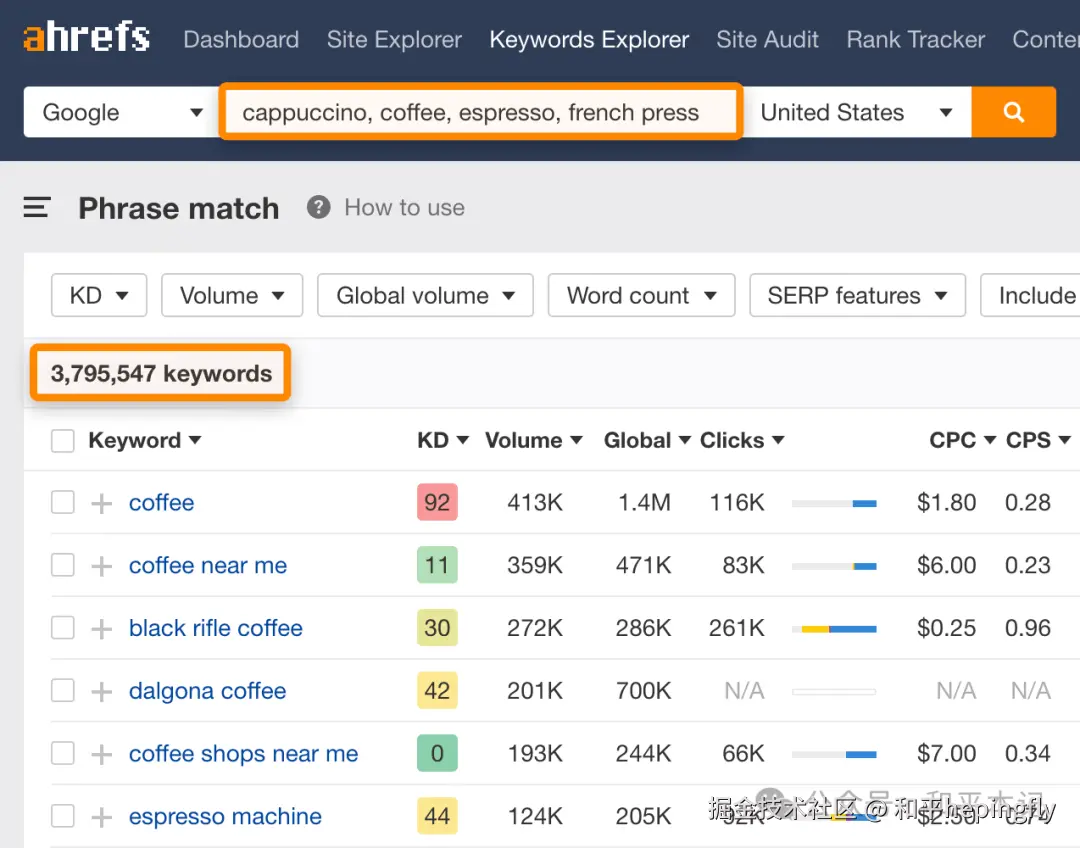Sort by Keyword column header
1080x848 pixels.
click(x=145, y=440)
